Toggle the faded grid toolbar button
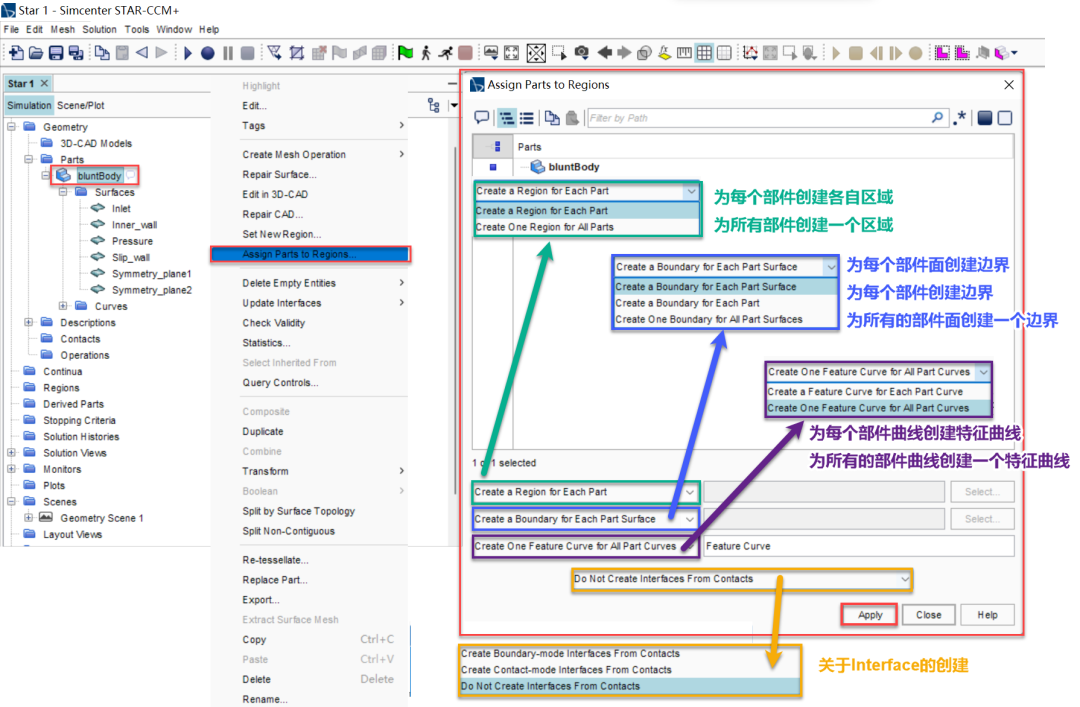The height and width of the screenshot is (707, 1080). (x=724, y=52)
